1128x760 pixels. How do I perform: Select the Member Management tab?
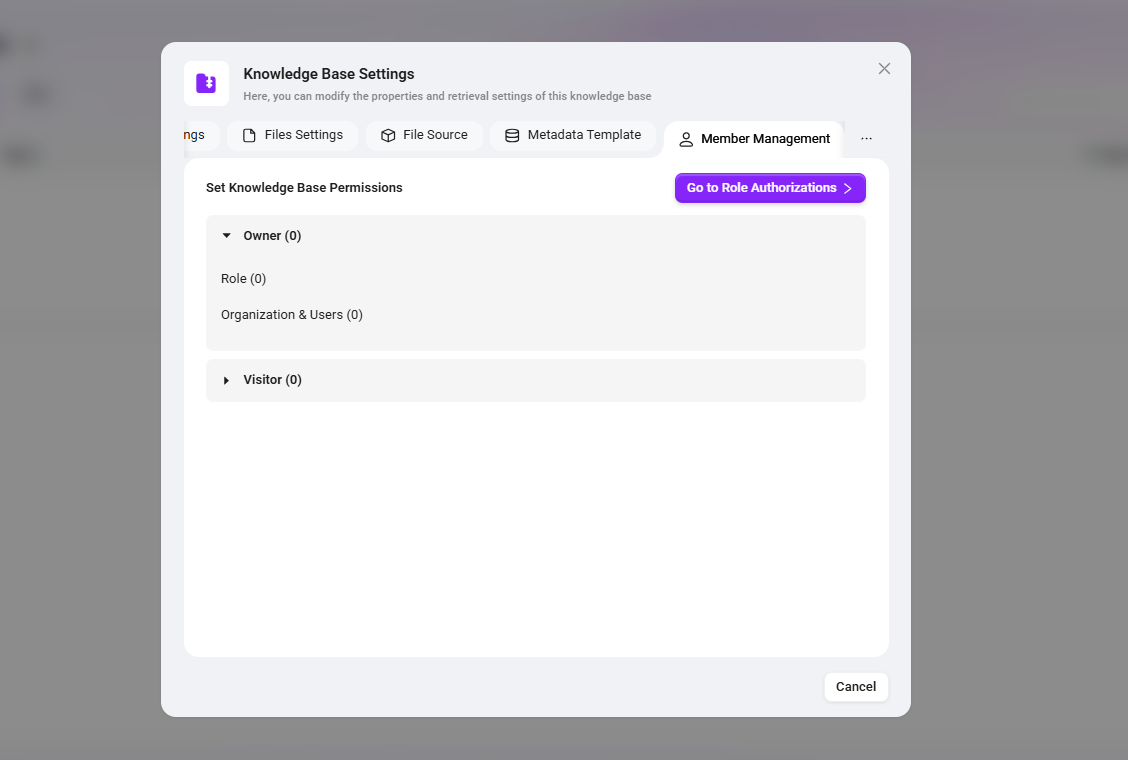click(x=754, y=139)
